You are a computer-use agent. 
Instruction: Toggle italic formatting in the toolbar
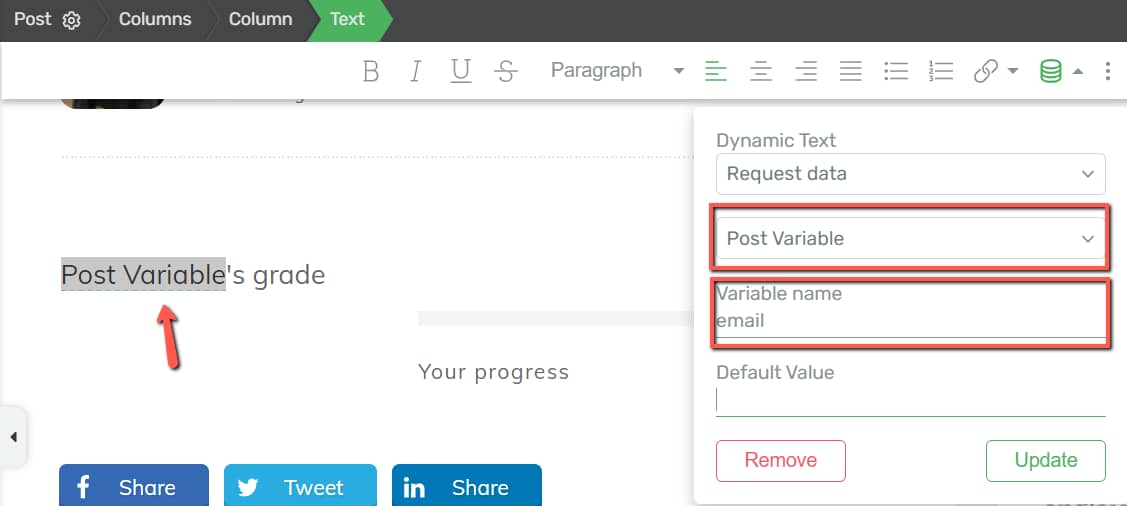(416, 71)
